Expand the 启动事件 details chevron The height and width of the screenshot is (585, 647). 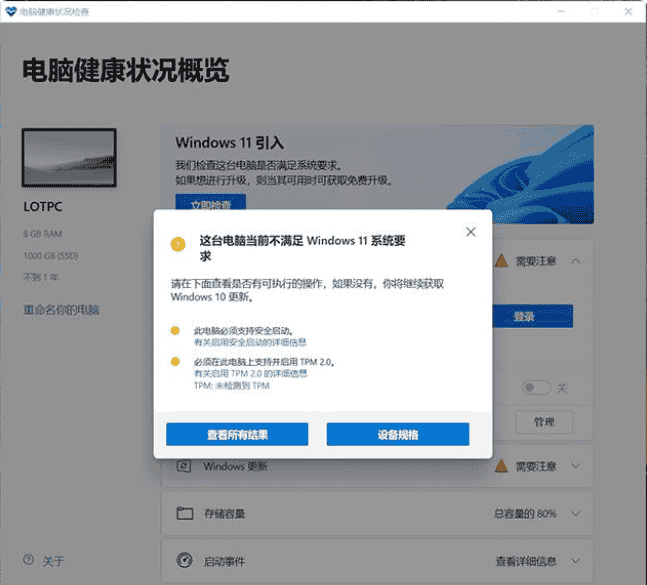(576, 560)
